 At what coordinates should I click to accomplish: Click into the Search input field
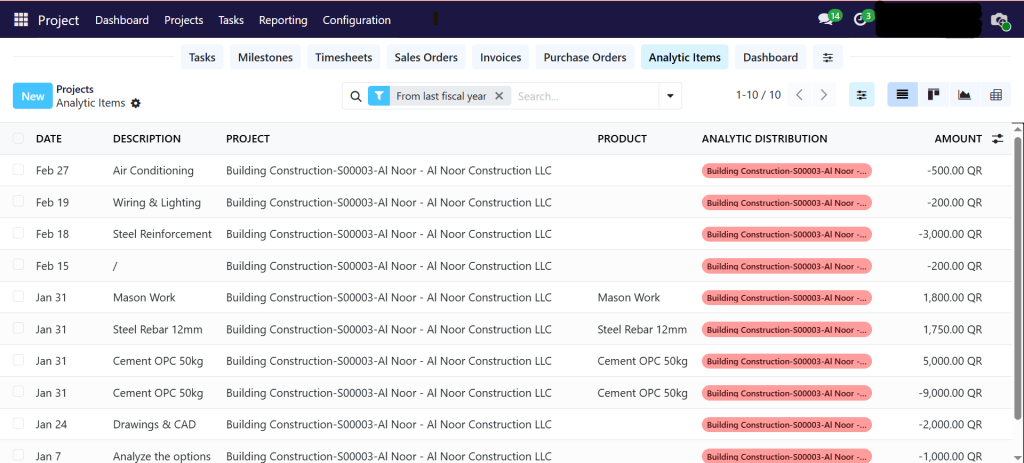586,96
